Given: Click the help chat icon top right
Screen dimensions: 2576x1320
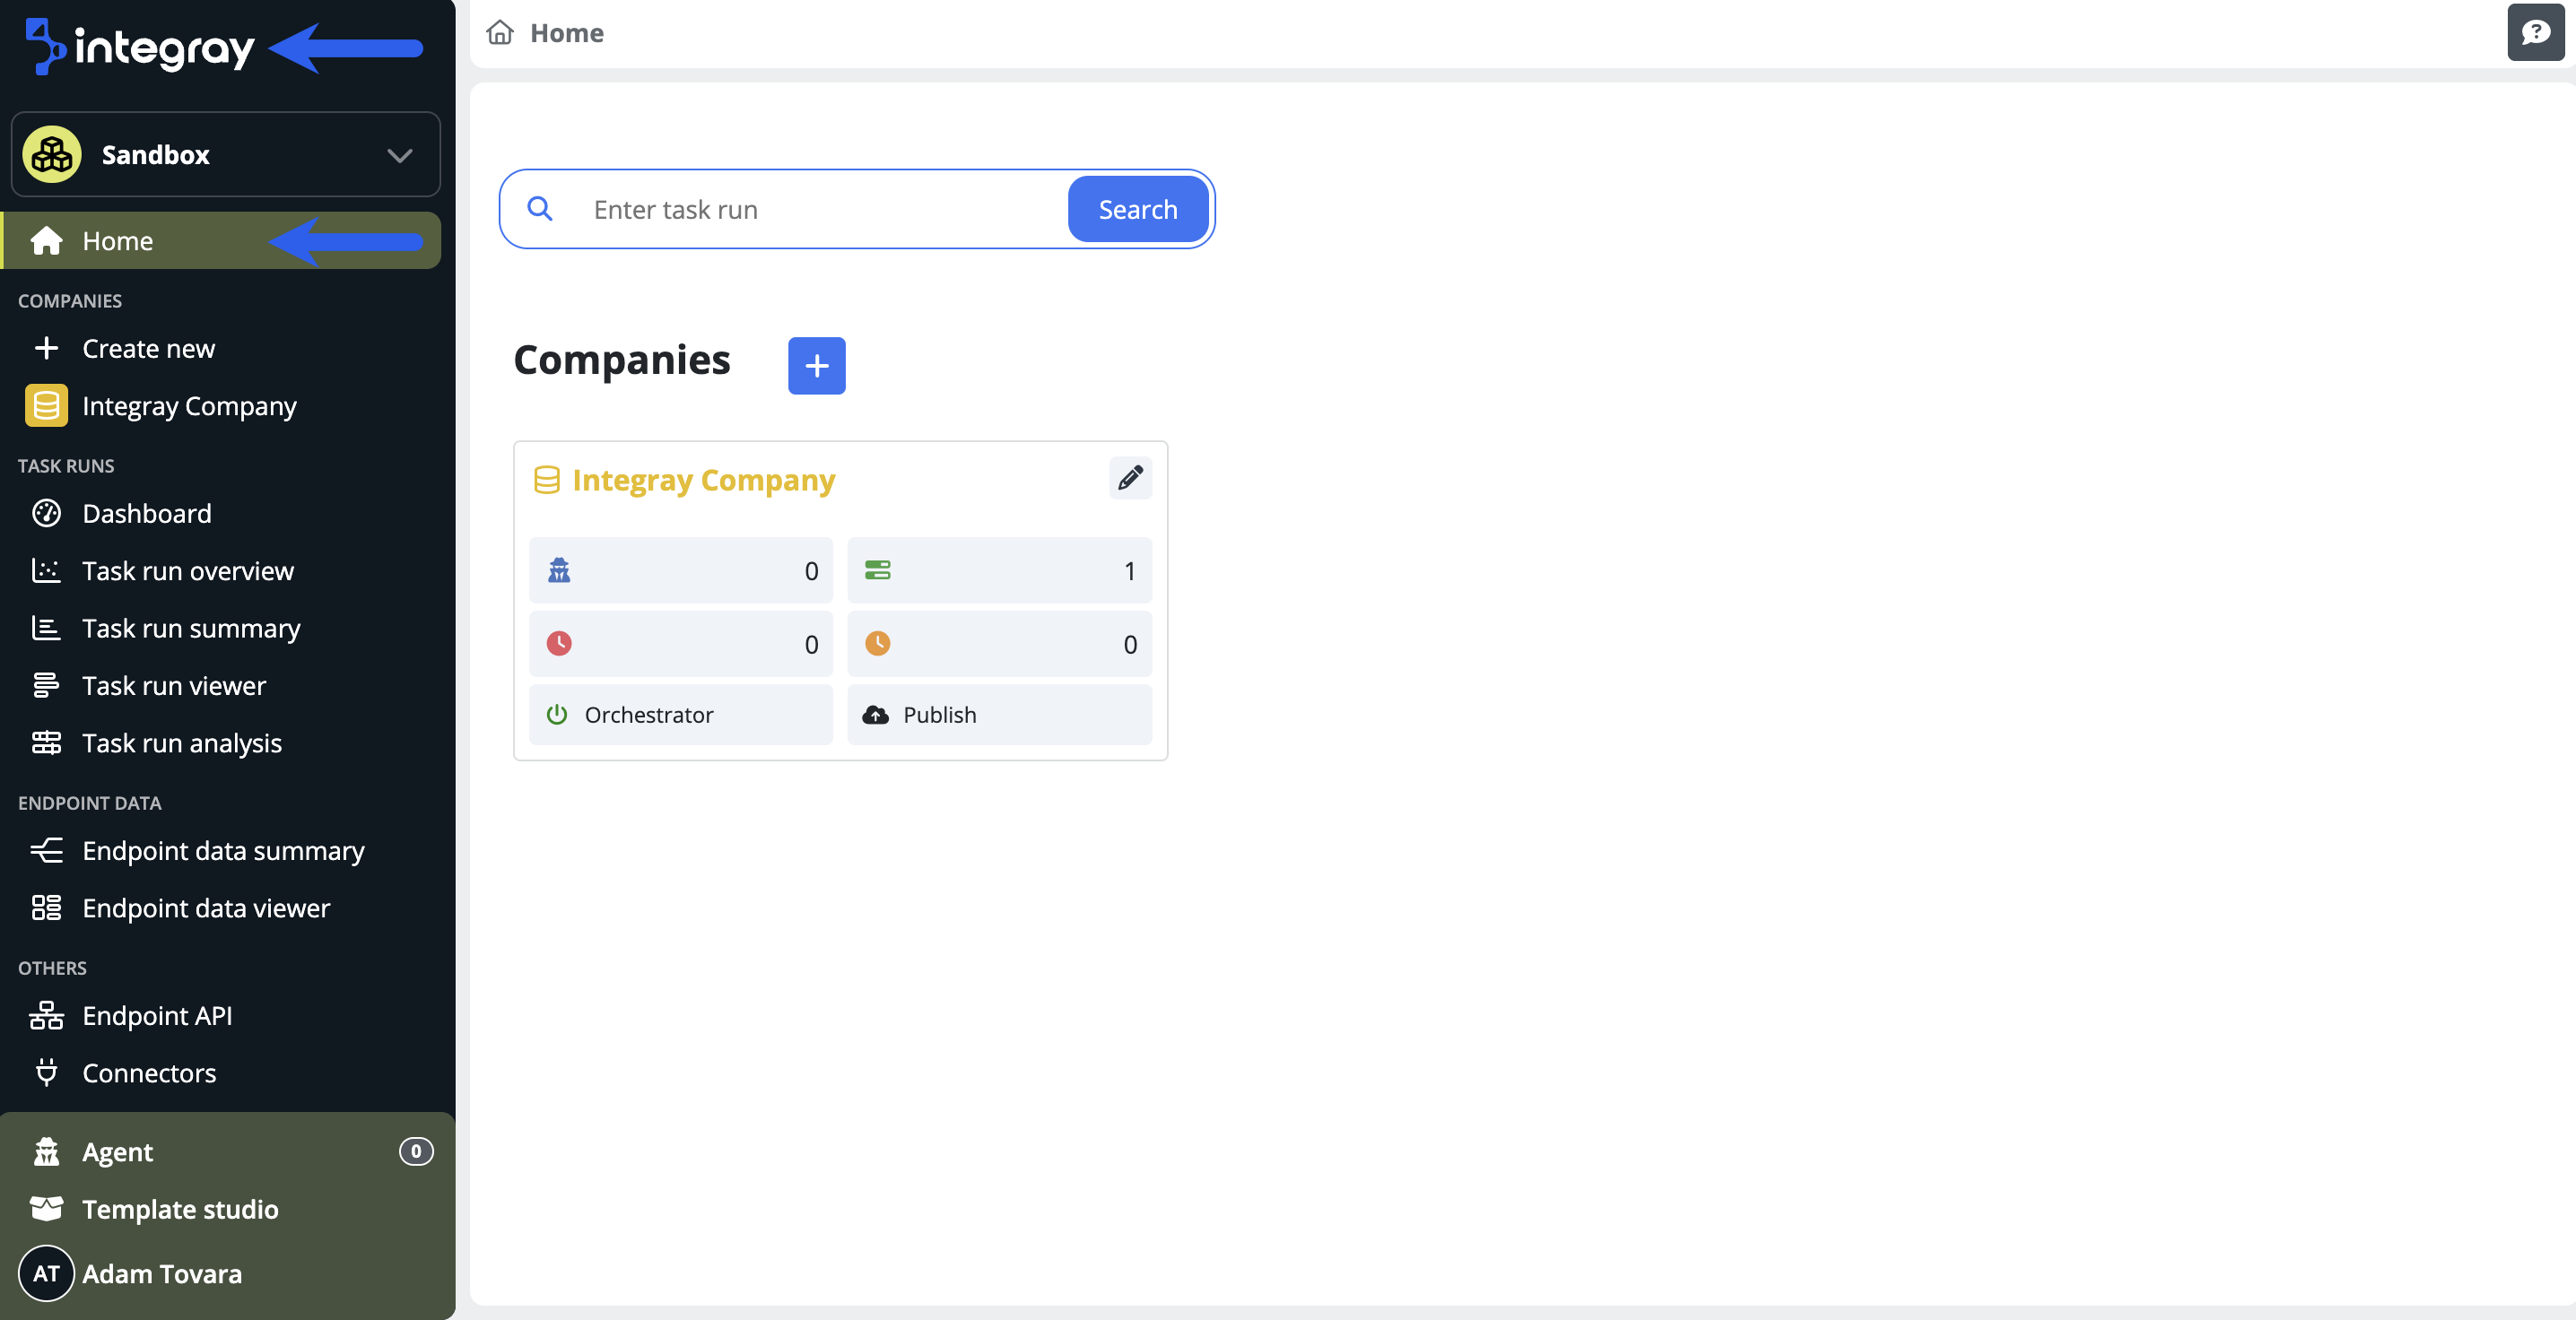Looking at the screenshot, I should pyautogui.click(x=2535, y=33).
